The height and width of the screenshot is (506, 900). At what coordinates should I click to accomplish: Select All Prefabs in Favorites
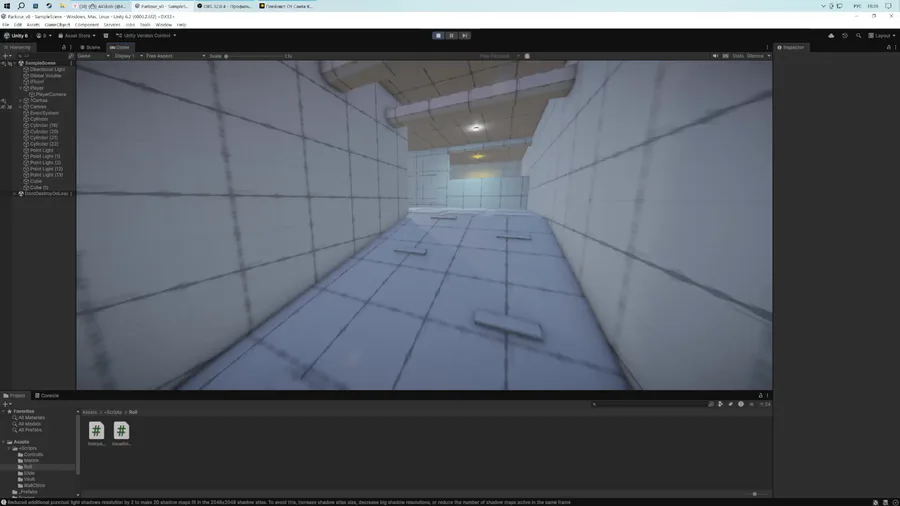click(30, 430)
